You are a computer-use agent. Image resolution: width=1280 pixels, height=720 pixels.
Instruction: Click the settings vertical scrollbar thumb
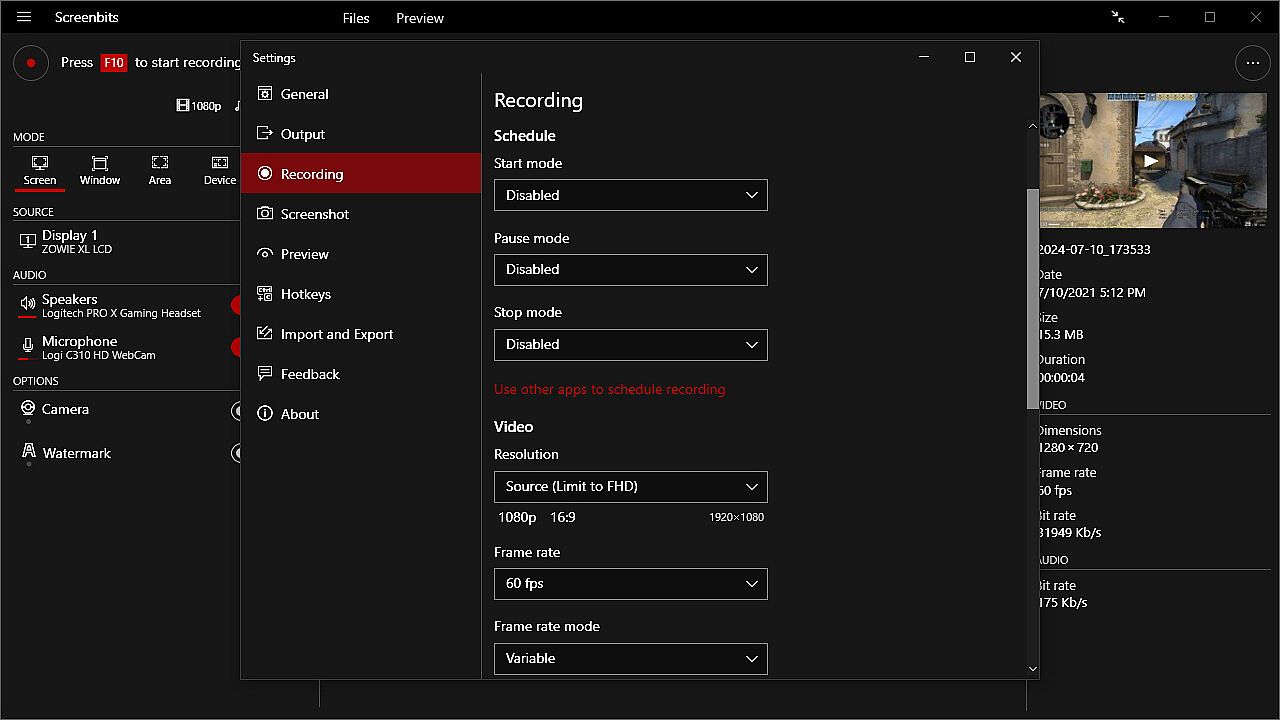[1032, 298]
